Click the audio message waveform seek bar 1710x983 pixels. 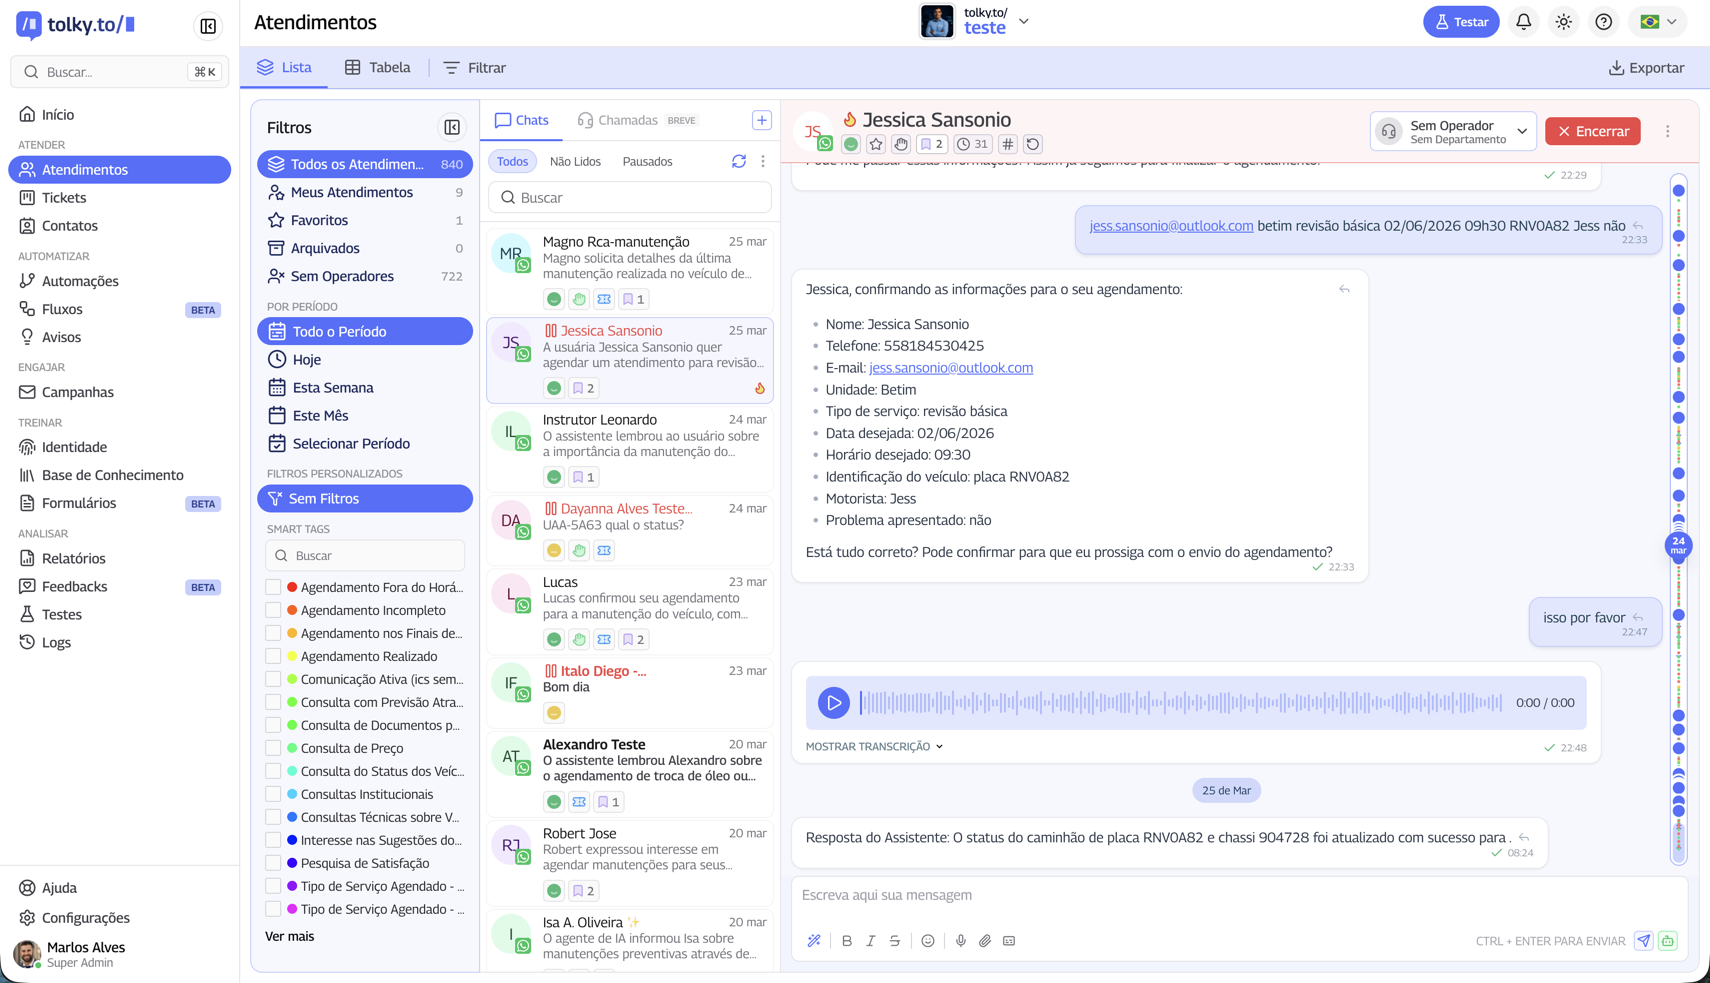pyautogui.click(x=1180, y=702)
